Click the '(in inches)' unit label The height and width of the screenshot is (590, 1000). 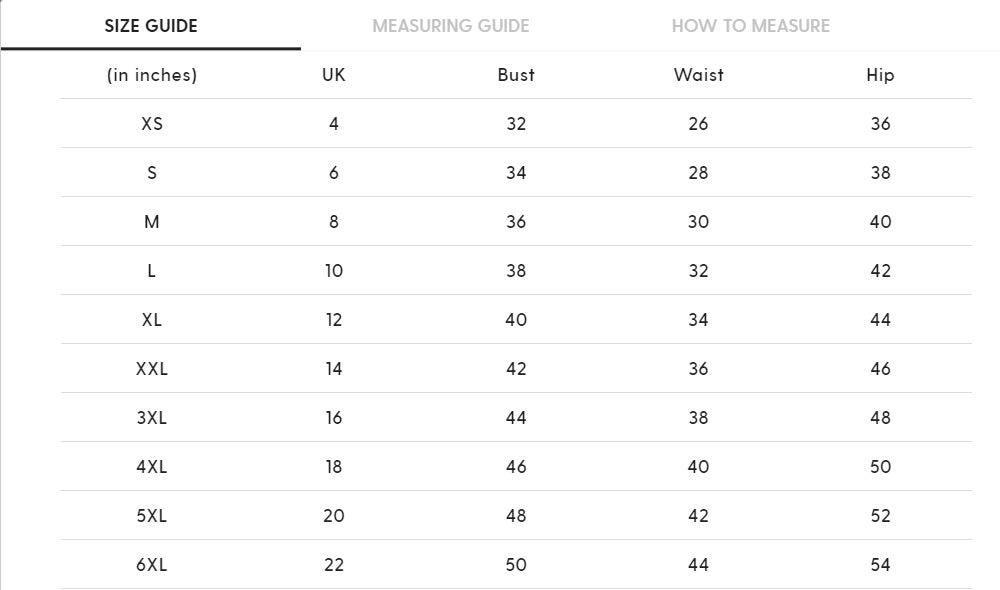(152, 75)
